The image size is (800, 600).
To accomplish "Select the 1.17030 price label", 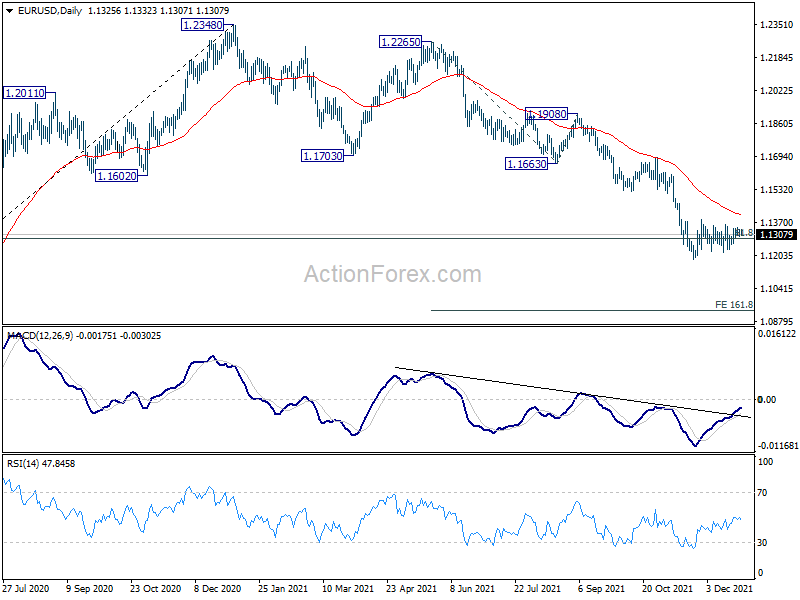I will click(x=322, y=156).
